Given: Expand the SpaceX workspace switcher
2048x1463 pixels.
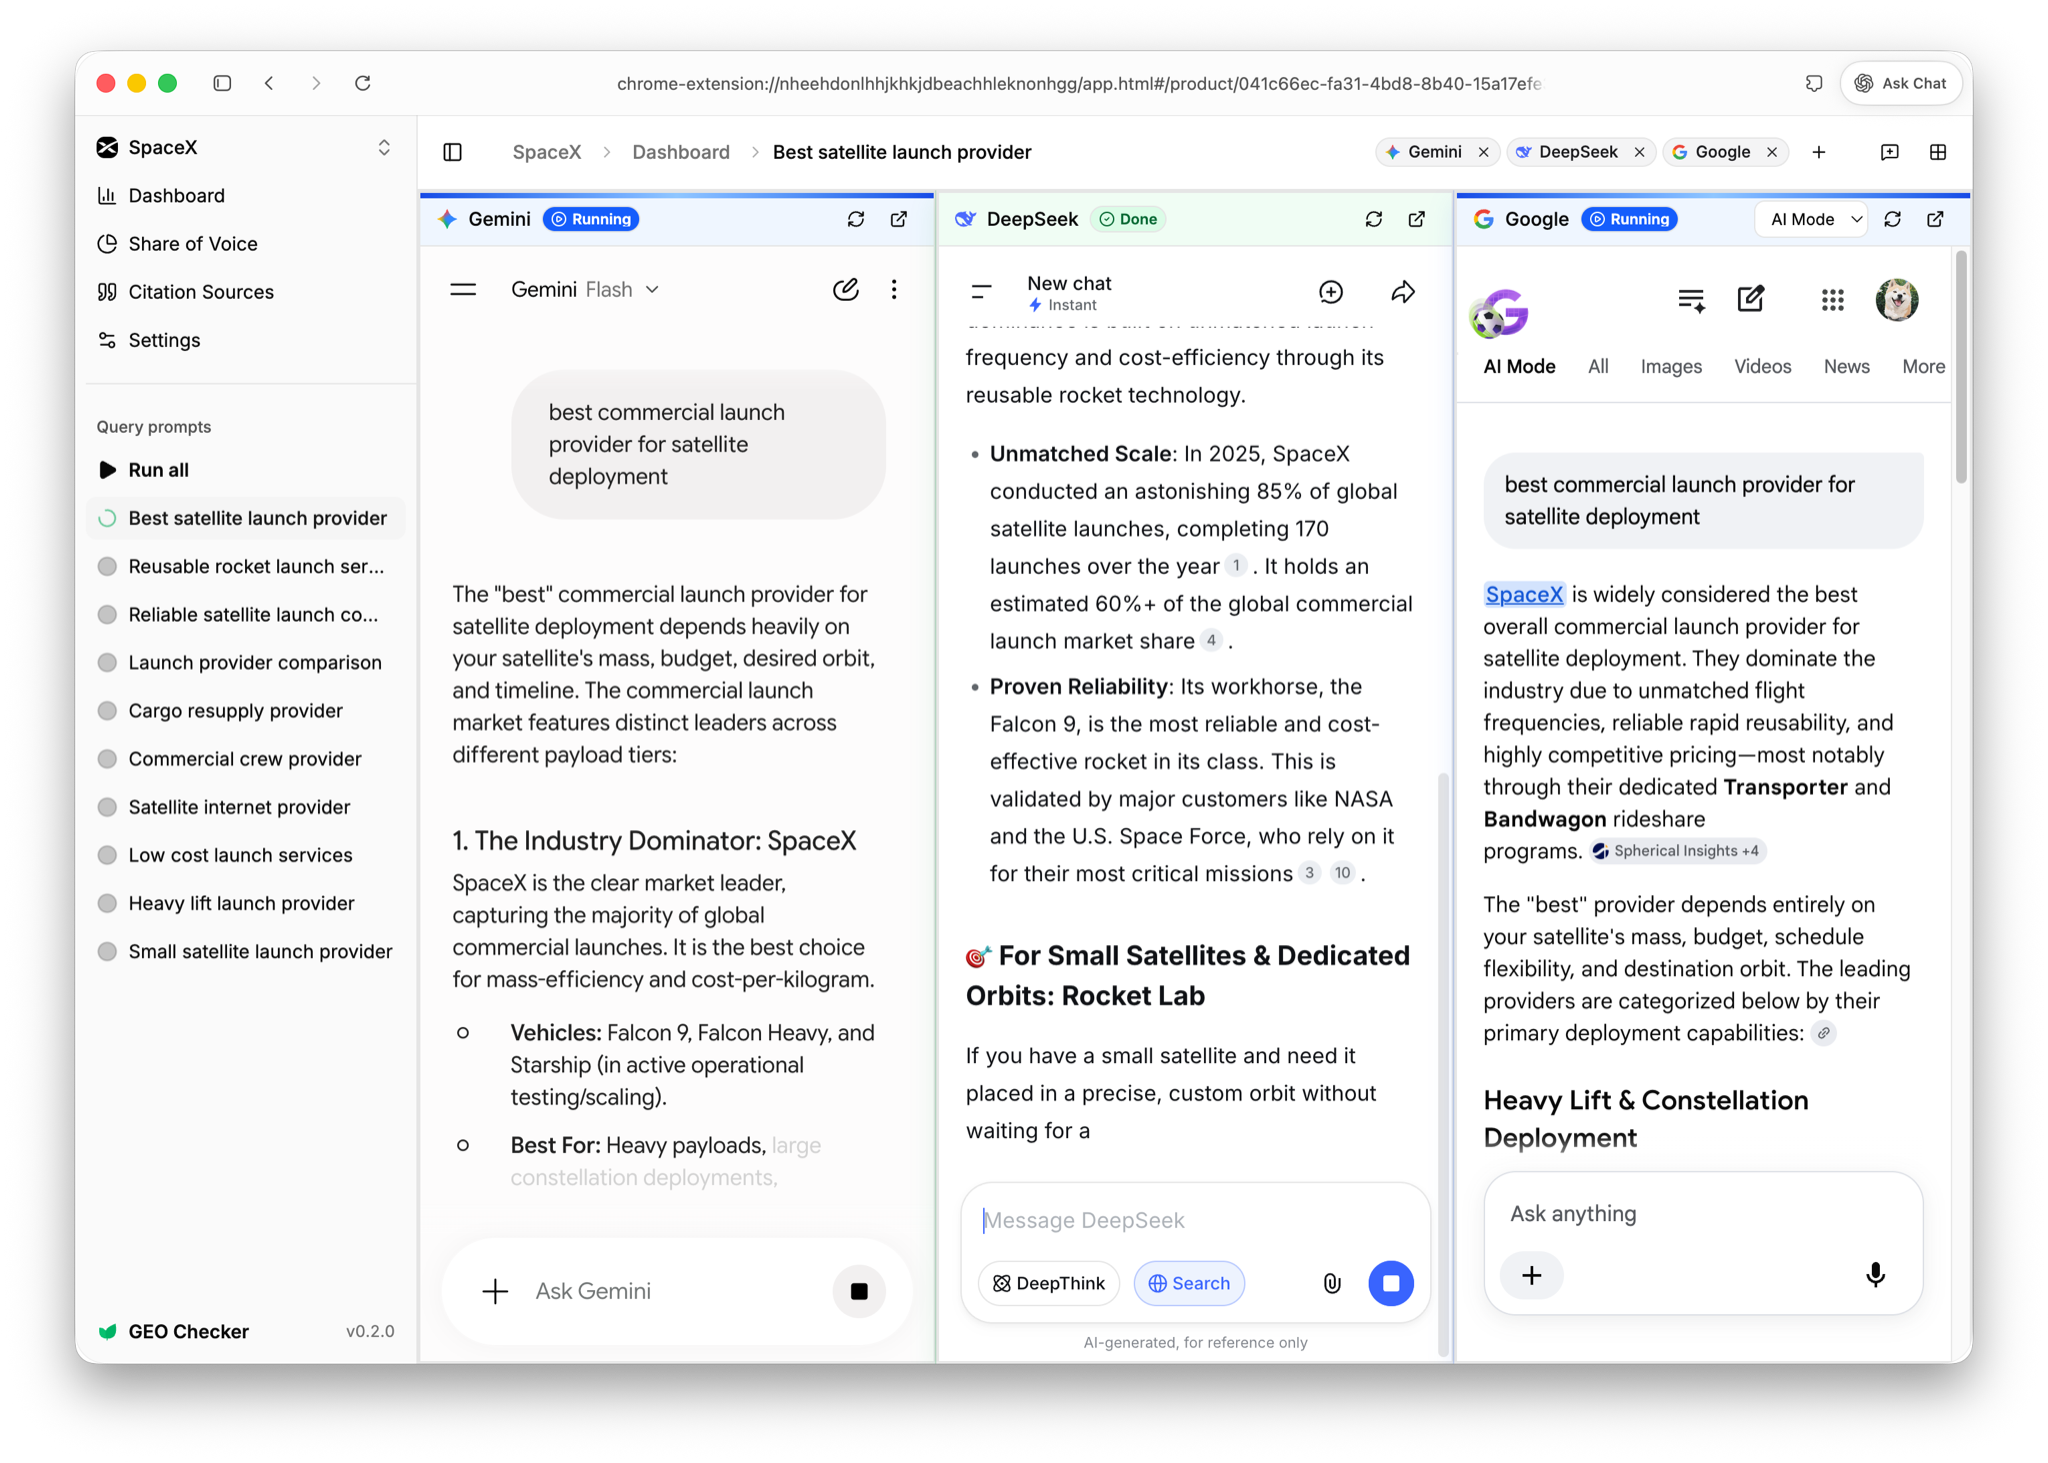Looking at the screenshot, I should [x=384, y=148].
